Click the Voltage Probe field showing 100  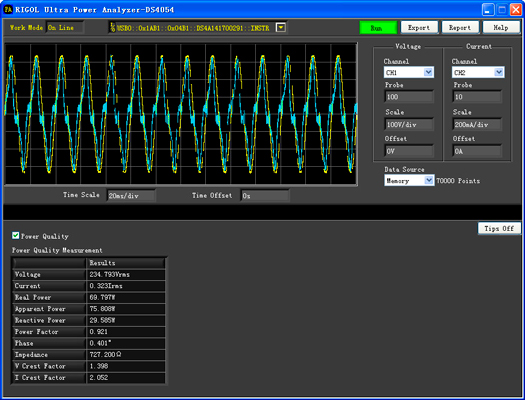pyautogui.click(x=409, y=97)
